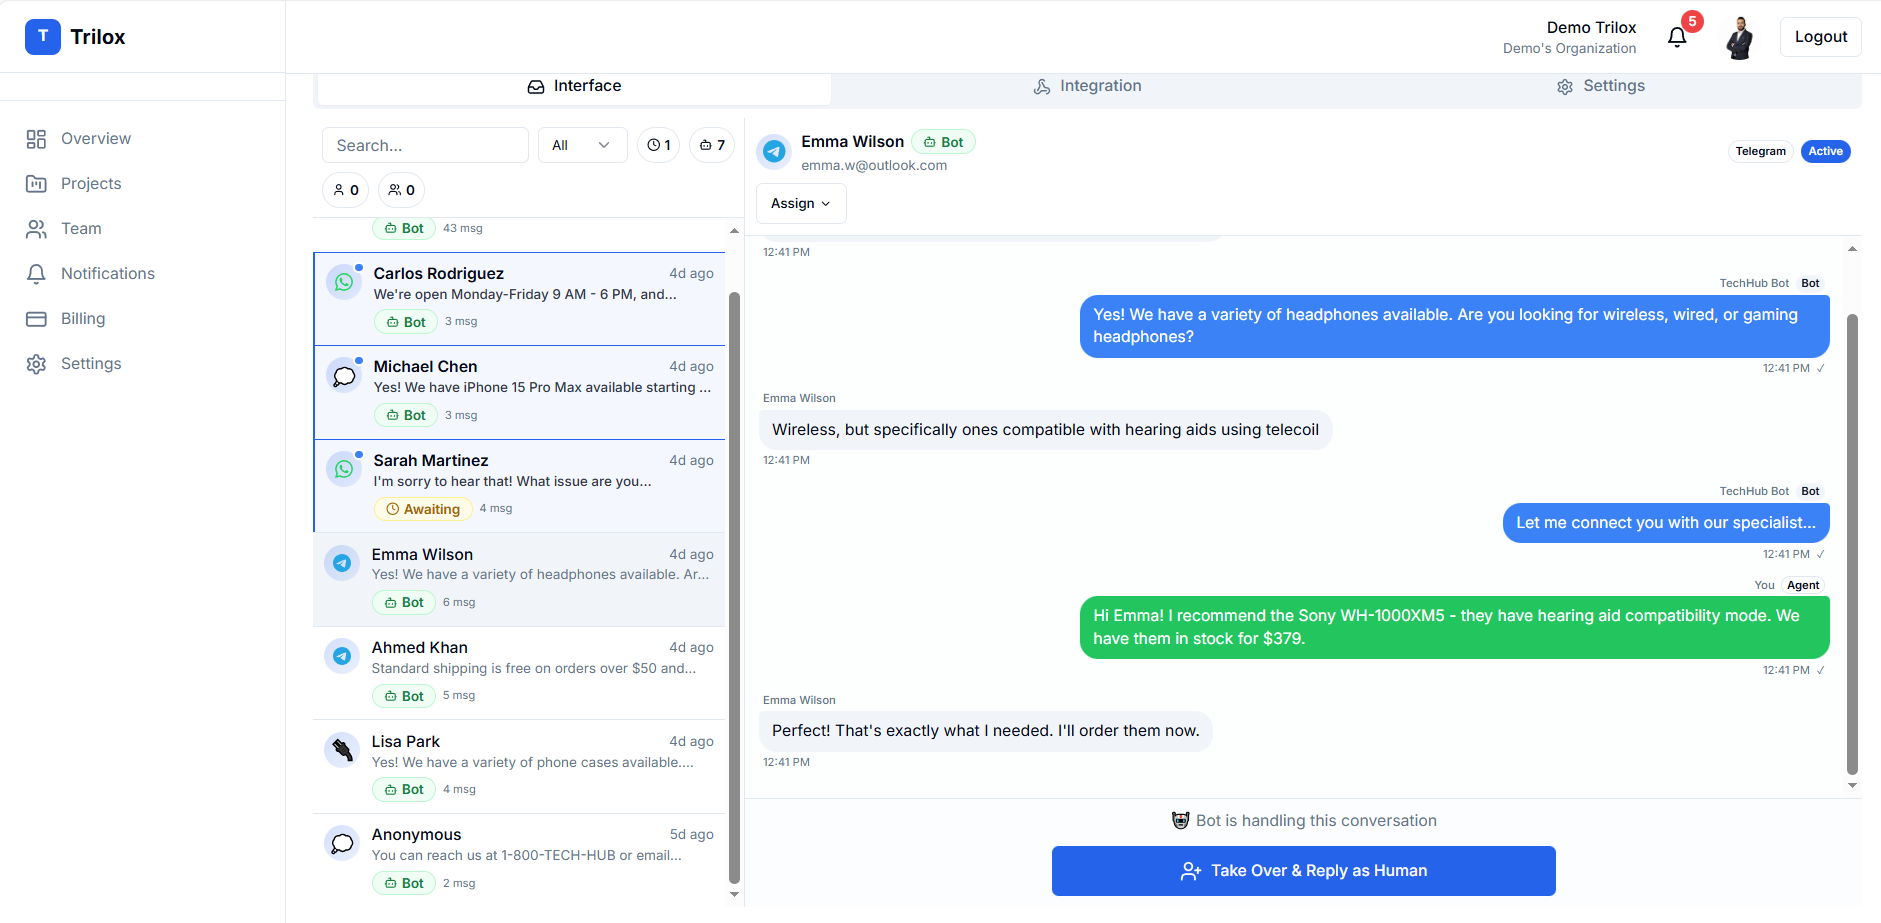
Task: Click the Agent label above green message
Action: tap(1803, 585)
